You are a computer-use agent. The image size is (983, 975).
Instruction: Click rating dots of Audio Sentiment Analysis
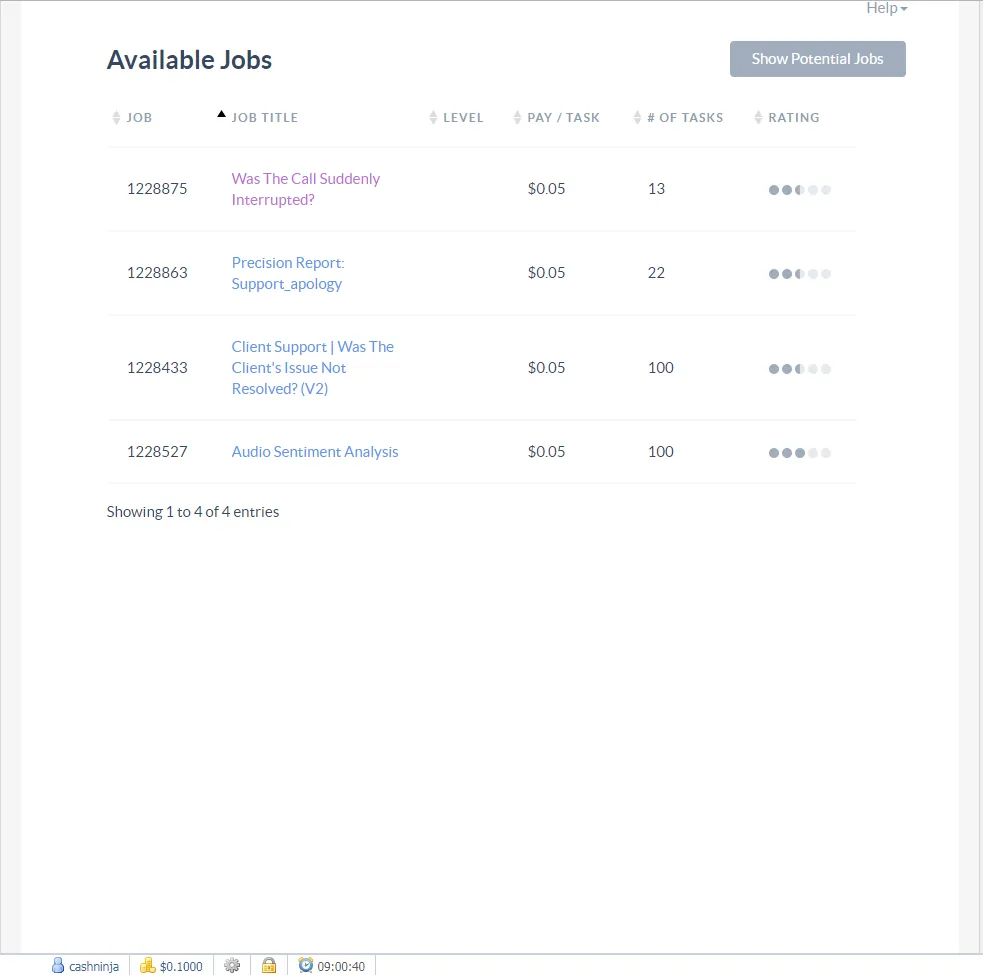pos(799,453)
